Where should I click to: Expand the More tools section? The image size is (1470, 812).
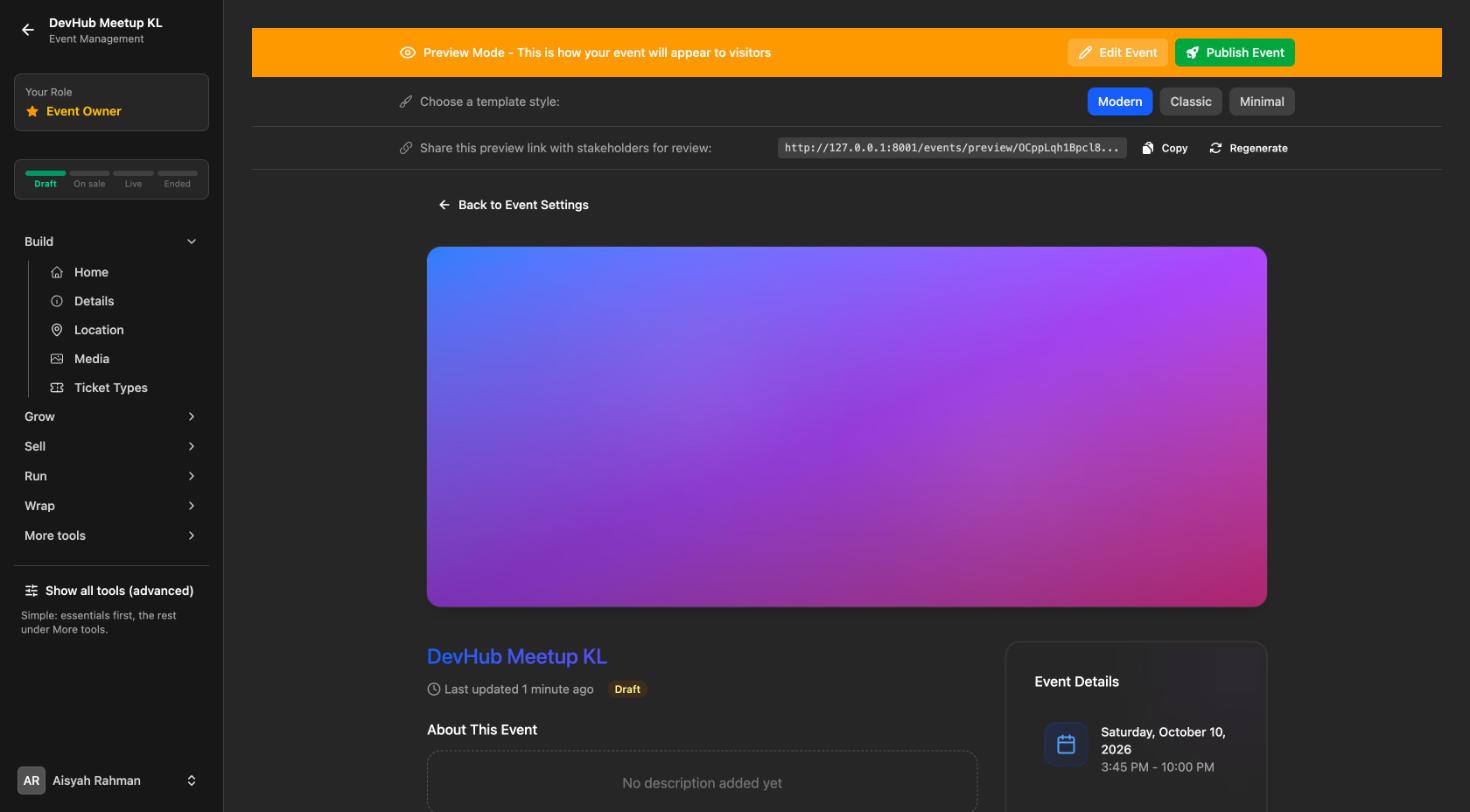(x=111, y=536)
